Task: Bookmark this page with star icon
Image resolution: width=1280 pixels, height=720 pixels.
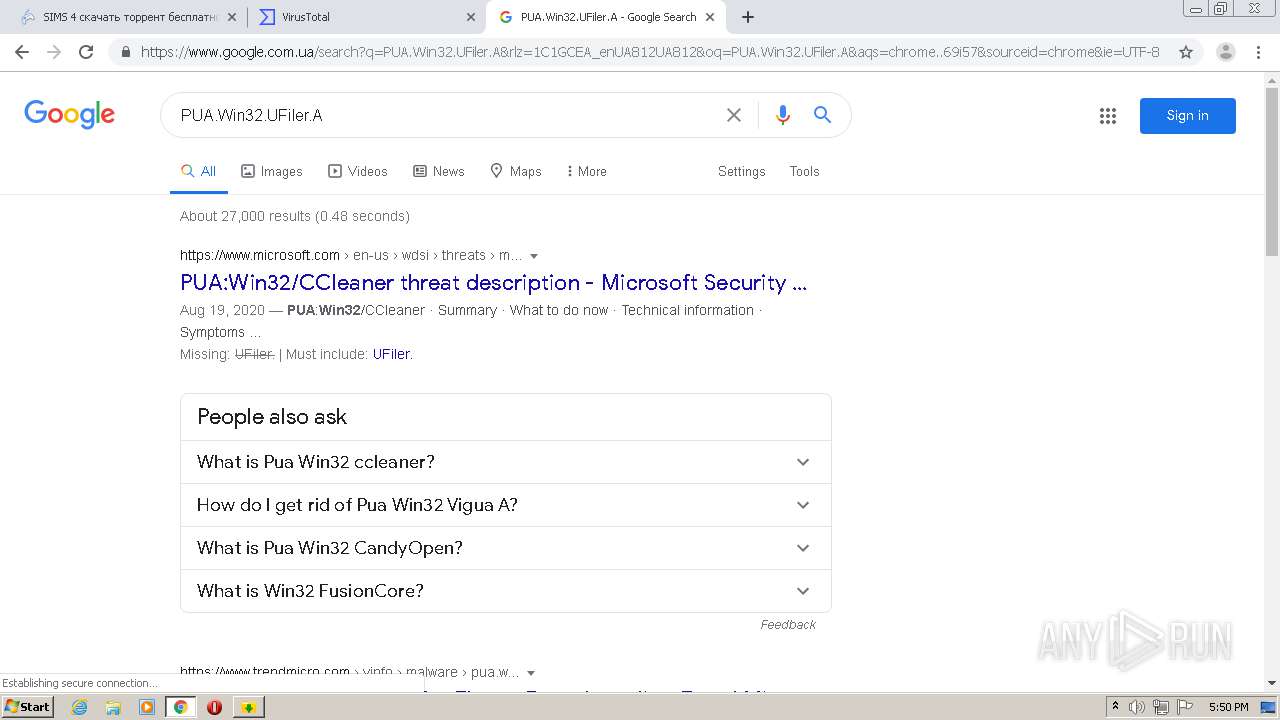Action: click(1186, 52)
